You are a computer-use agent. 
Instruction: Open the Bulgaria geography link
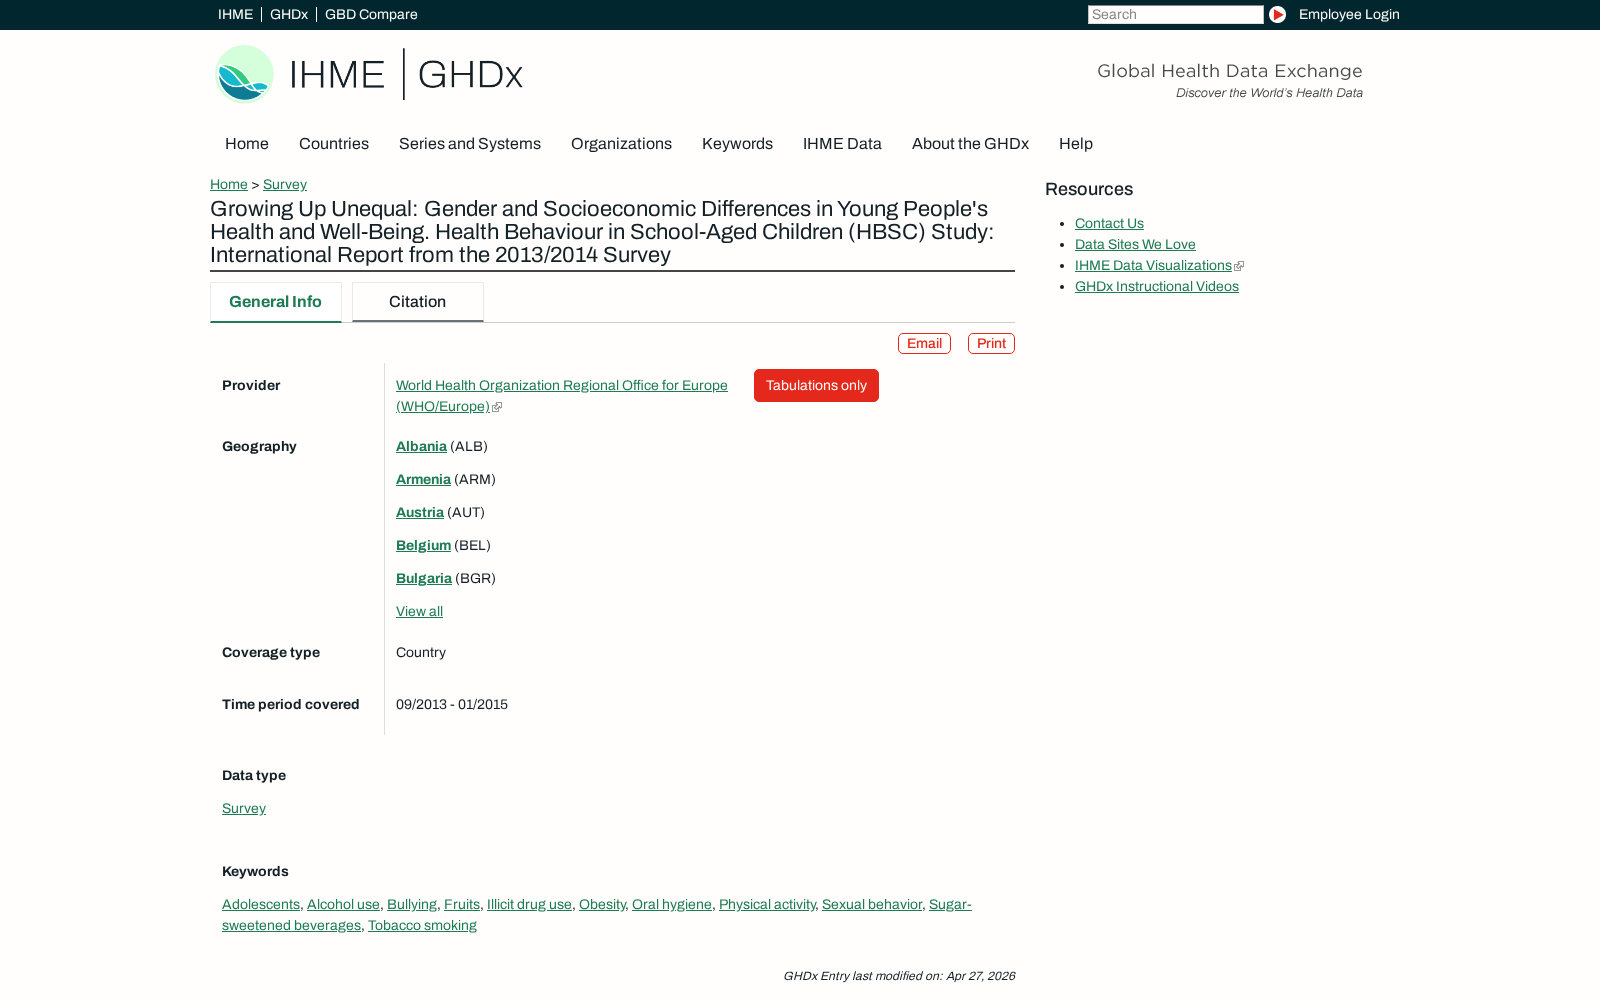pyautogui.click(x=424, y=579)
